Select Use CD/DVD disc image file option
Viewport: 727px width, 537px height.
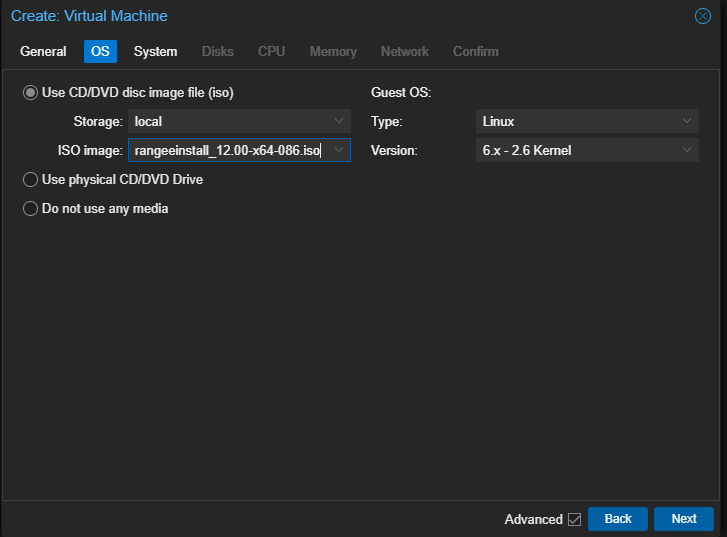tap(30, 93)
